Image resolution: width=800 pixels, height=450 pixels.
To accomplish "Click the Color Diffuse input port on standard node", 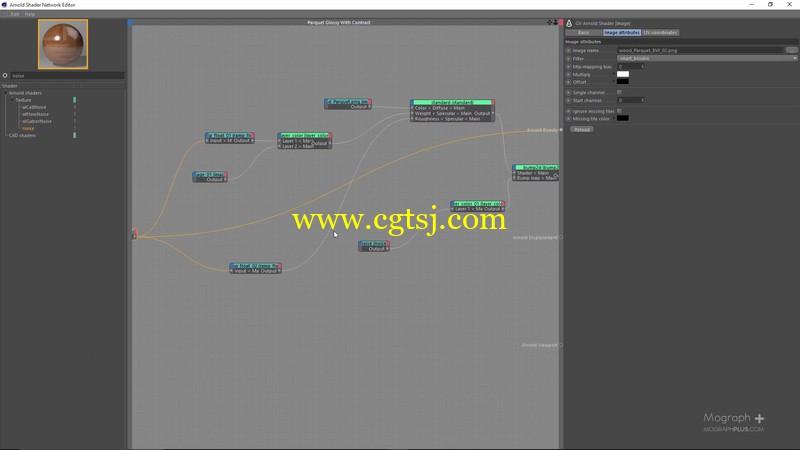I will pyautogui.click(x=412, y=108).
